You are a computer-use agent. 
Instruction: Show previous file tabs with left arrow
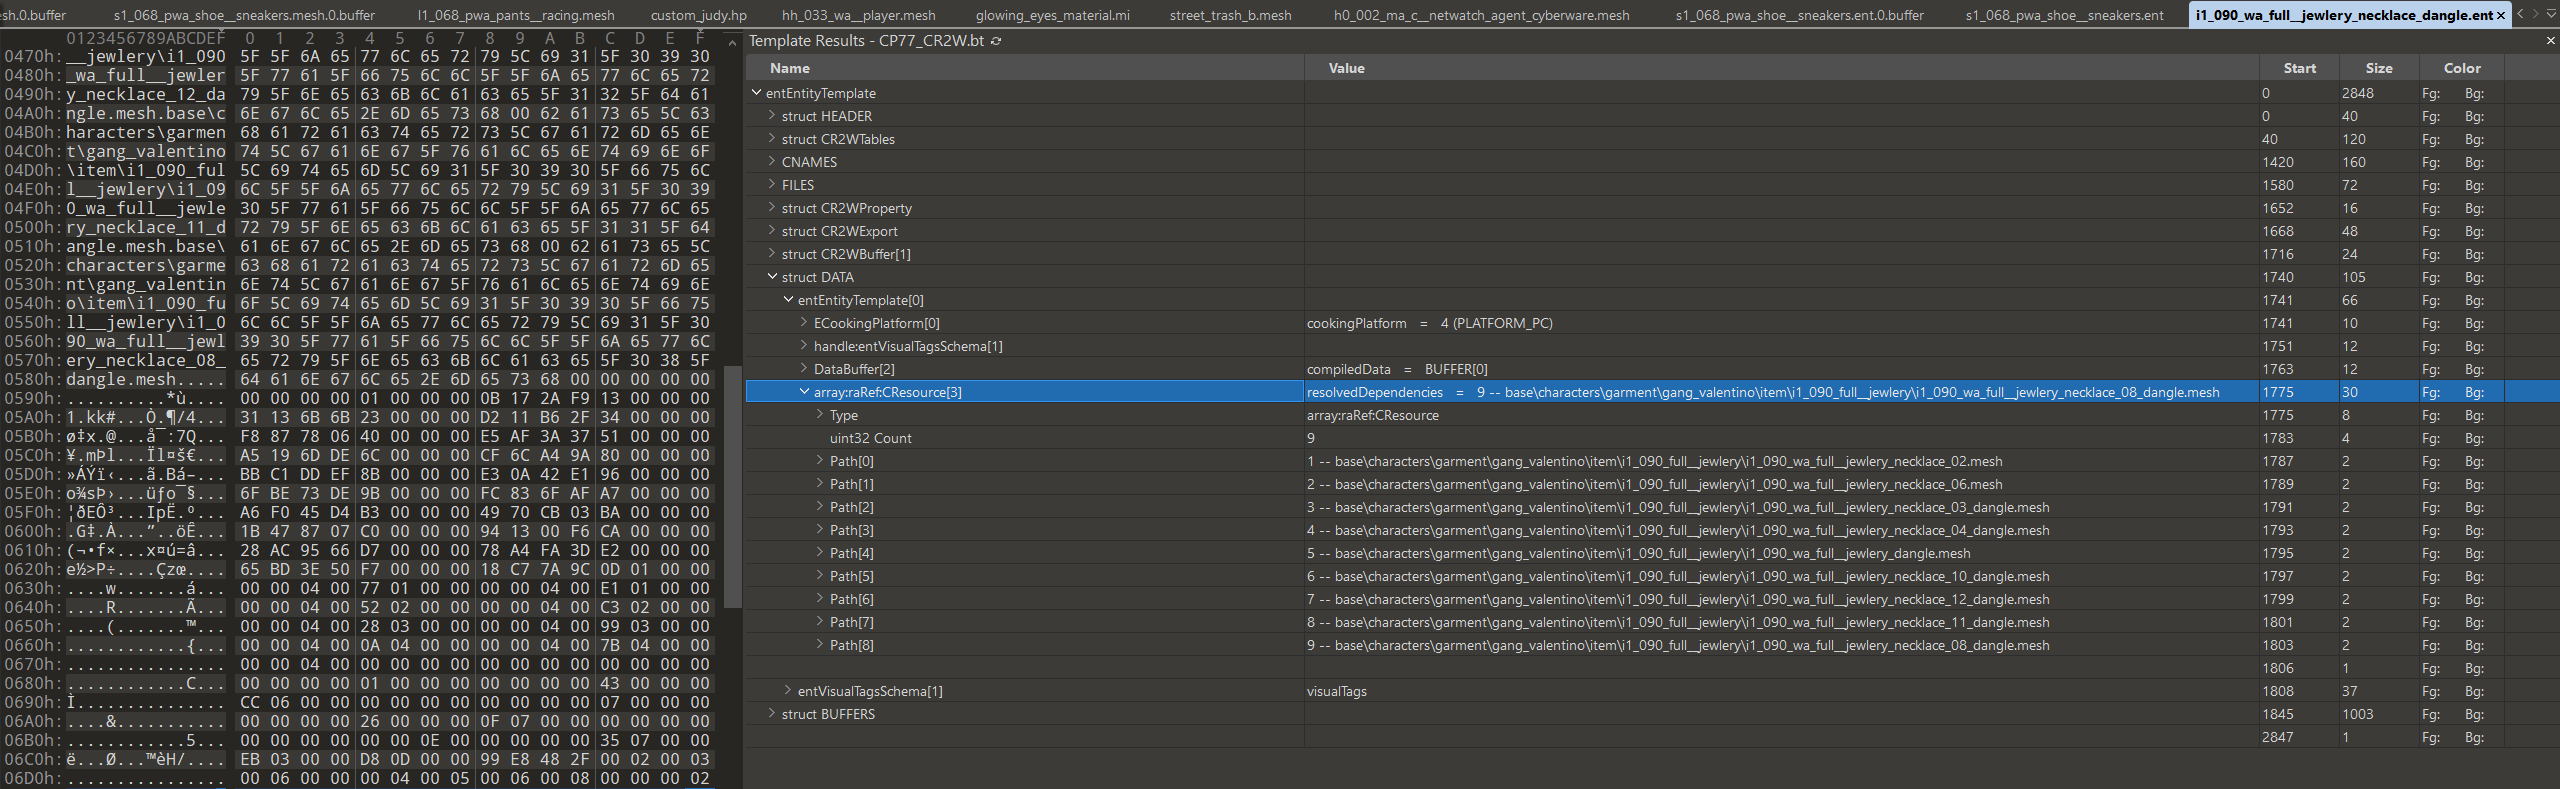[2520, 14]
